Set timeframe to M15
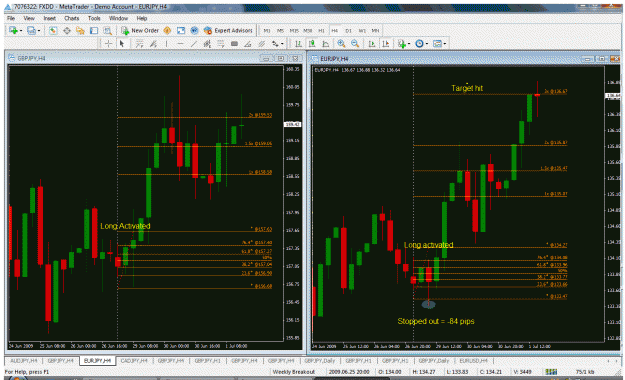Screen dimensions: 625x380 pos(294,31)
